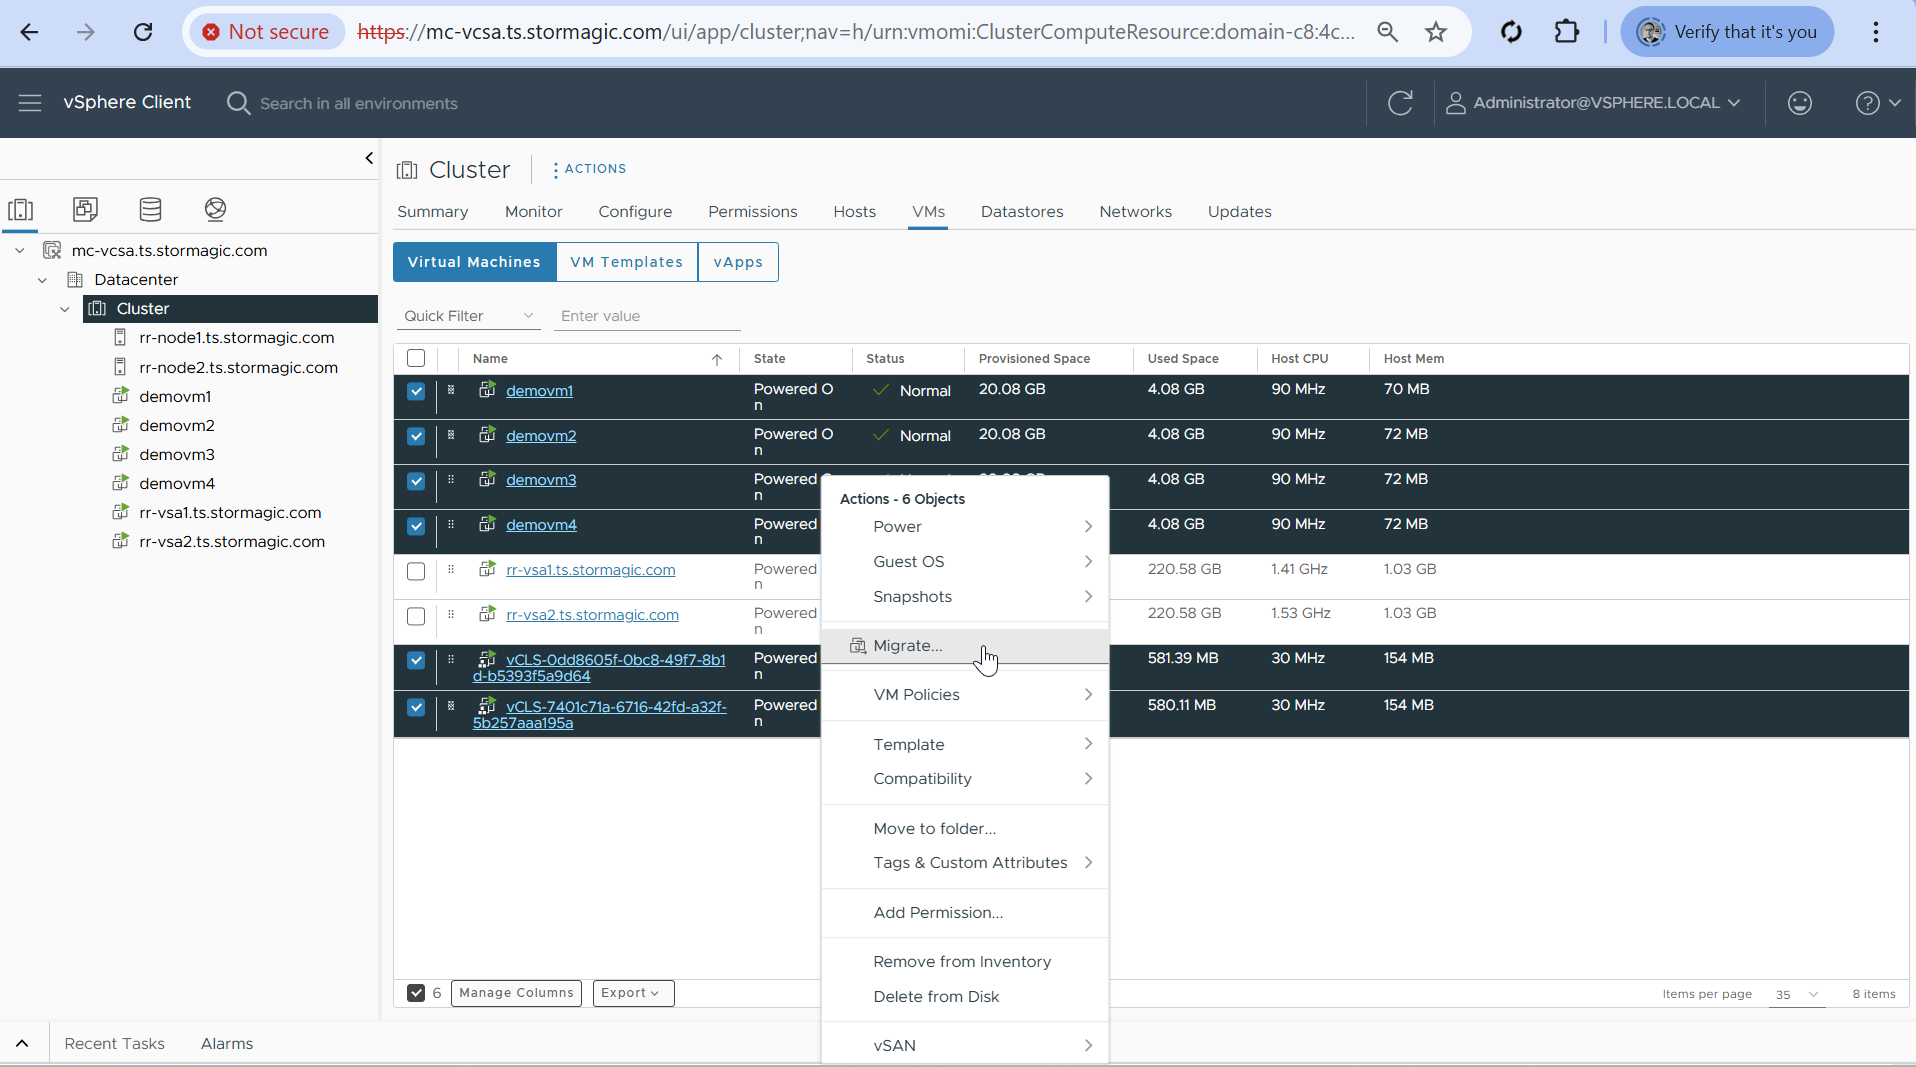1916x1067 pixels.
Task: Open the Administrator@VSPHERE.LOCAL user dropdown
Action: (x=1594, y=103)
